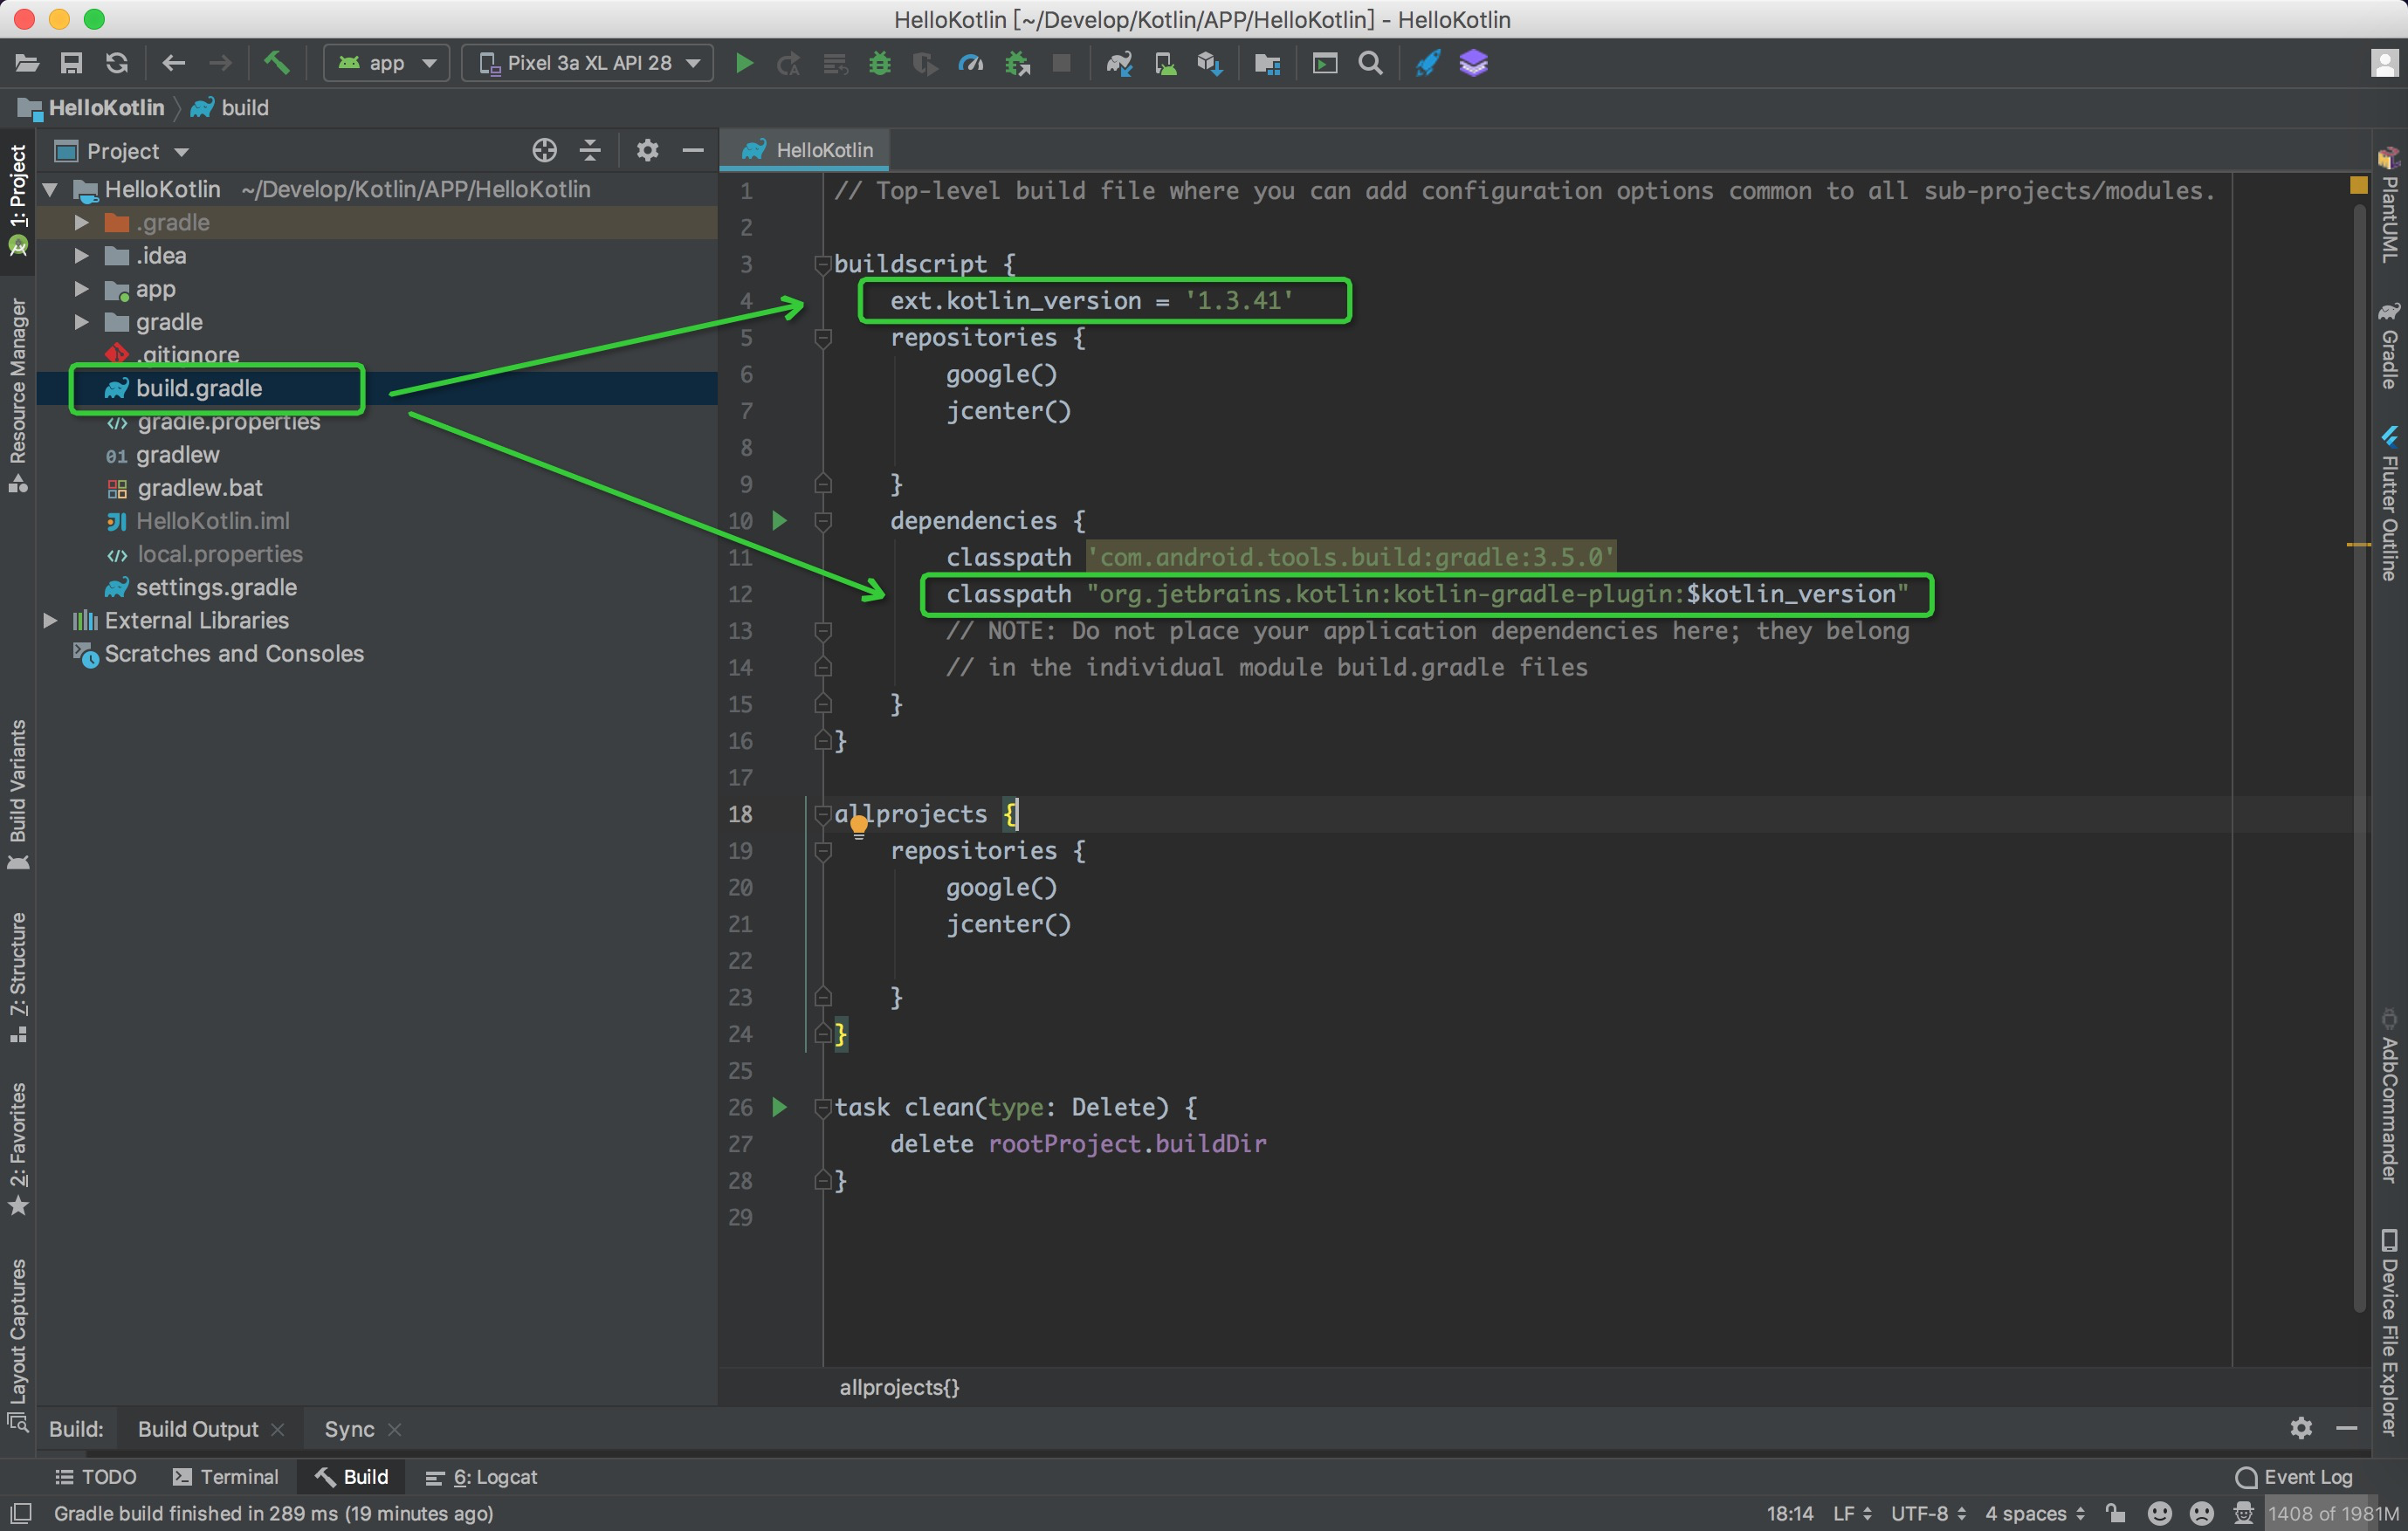This screenshot has width=2408, height=1531.
Task: Click the blue rocket toolbar icon
Action: tap(1428, 64)
